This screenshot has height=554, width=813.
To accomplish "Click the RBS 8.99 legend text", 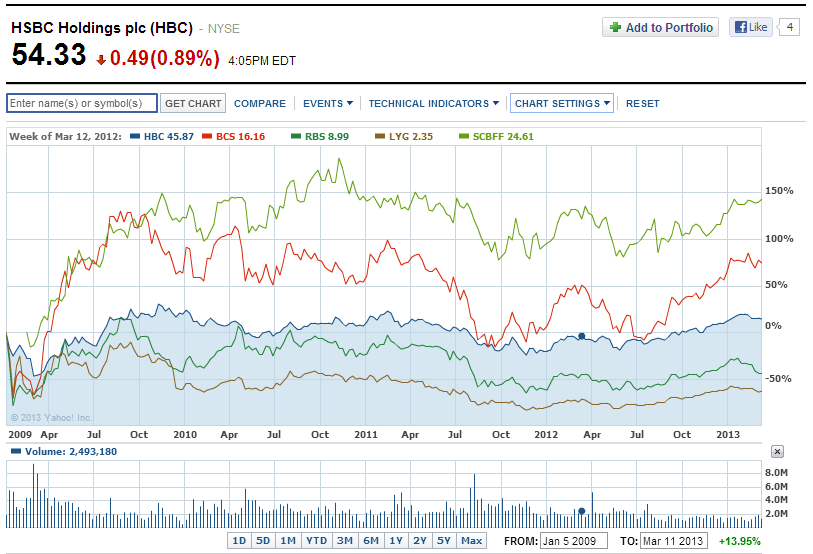I will (327, 136).
